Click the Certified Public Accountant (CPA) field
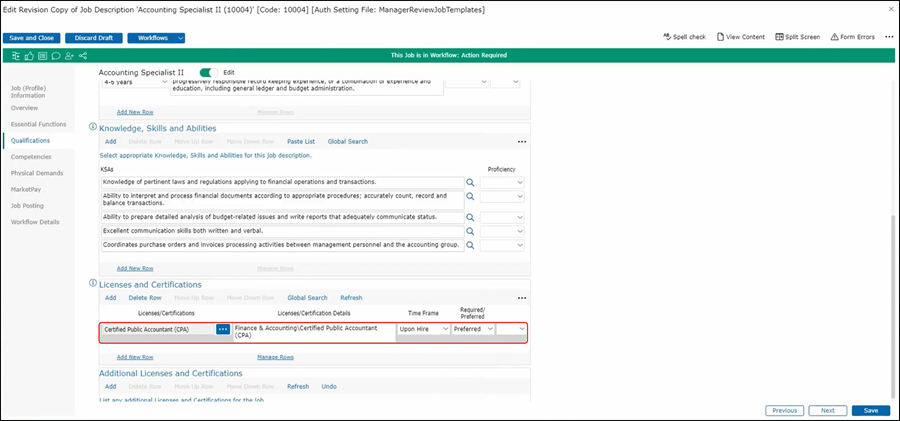This screenshot has width=900, height=421. pyautogui.click(x=158, y=329)
